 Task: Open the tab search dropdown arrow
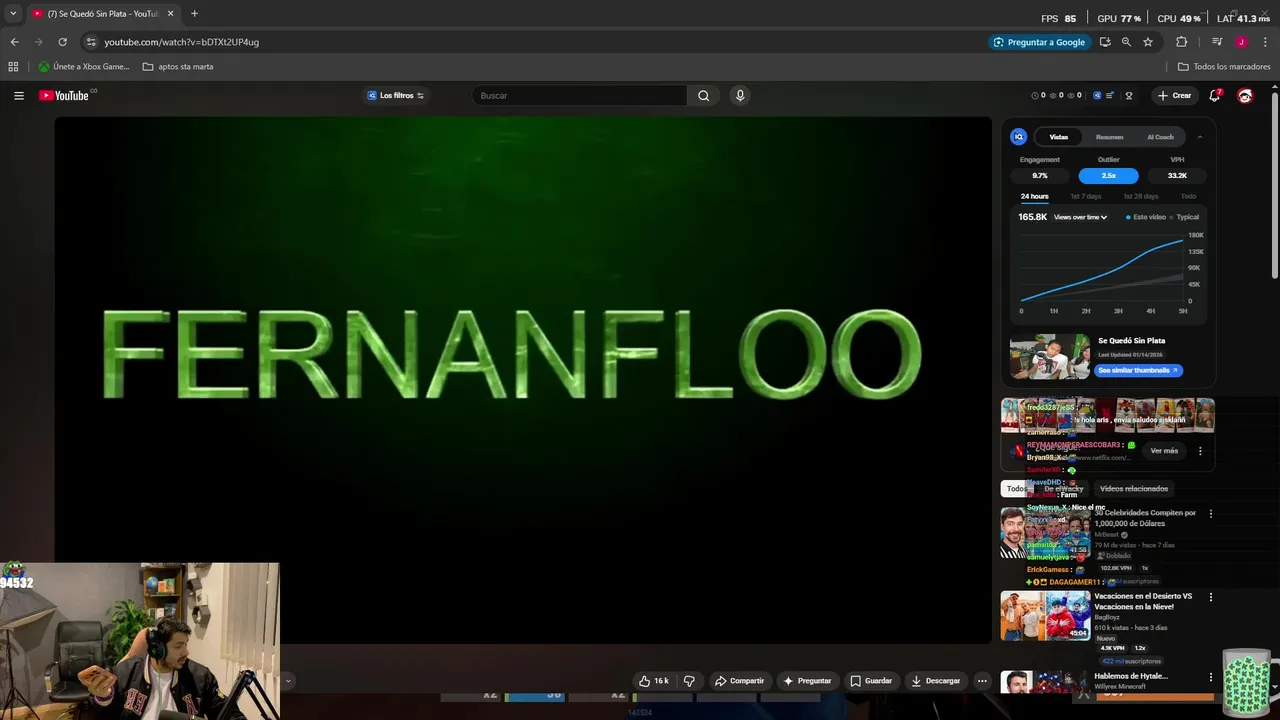pyautogui.click(x=13, y=14)
